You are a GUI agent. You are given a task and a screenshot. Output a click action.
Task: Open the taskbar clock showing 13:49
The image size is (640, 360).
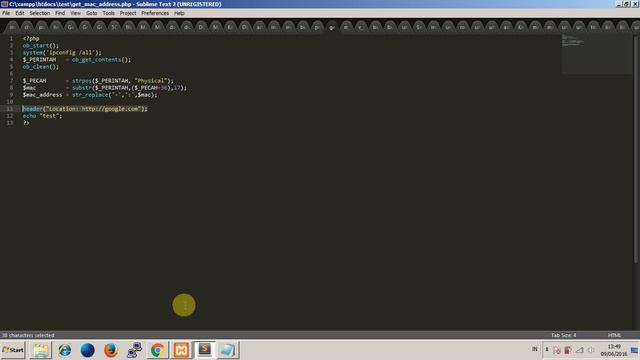coord(613,350)
